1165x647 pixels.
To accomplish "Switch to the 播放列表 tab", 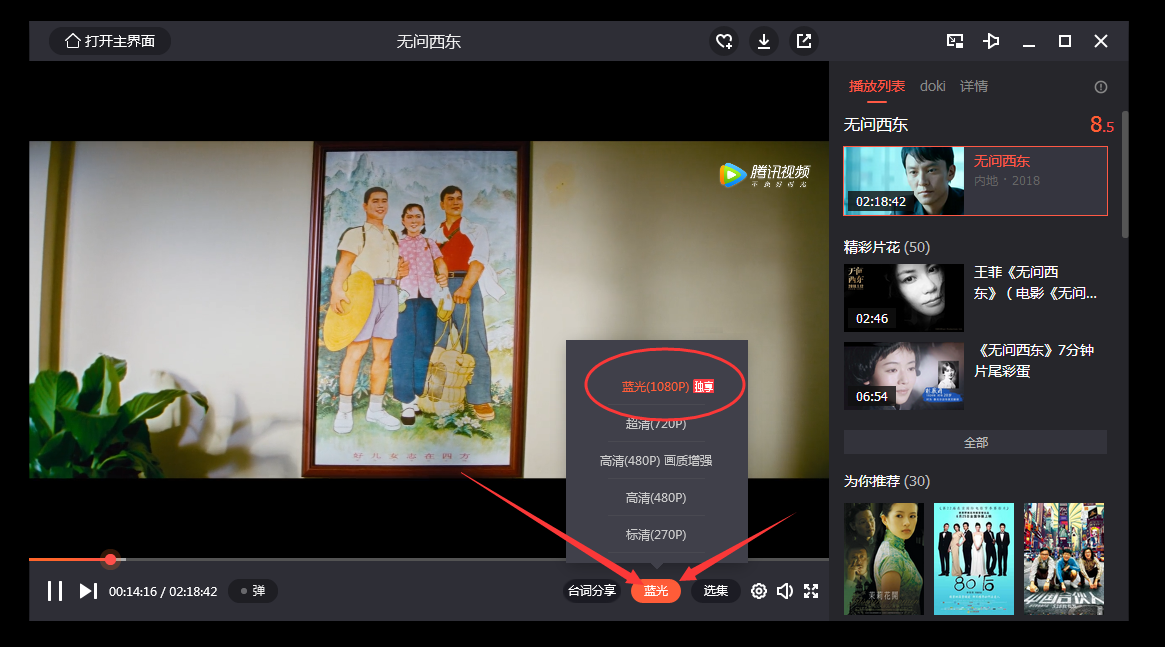I will tap(877, 86).
